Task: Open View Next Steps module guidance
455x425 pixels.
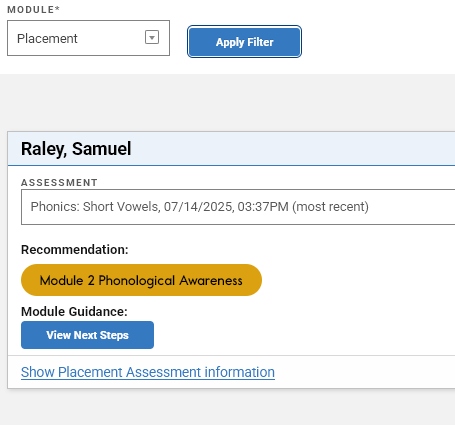Action: (87, 335)
